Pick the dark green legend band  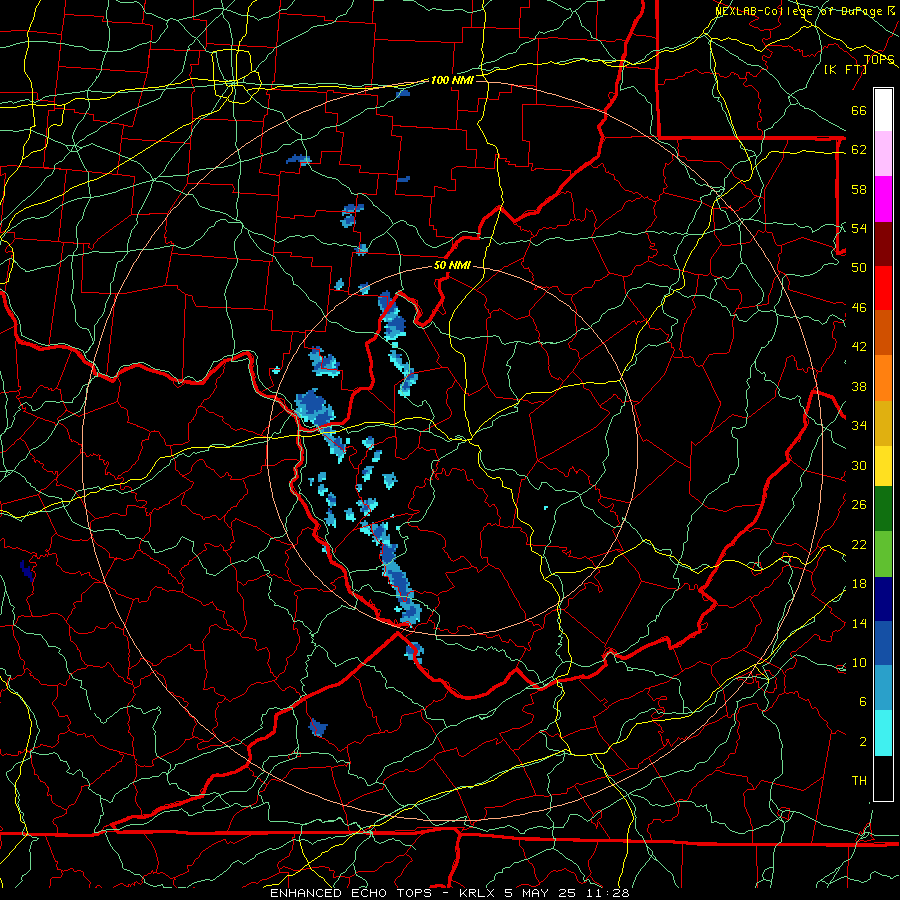pos(883,508)
